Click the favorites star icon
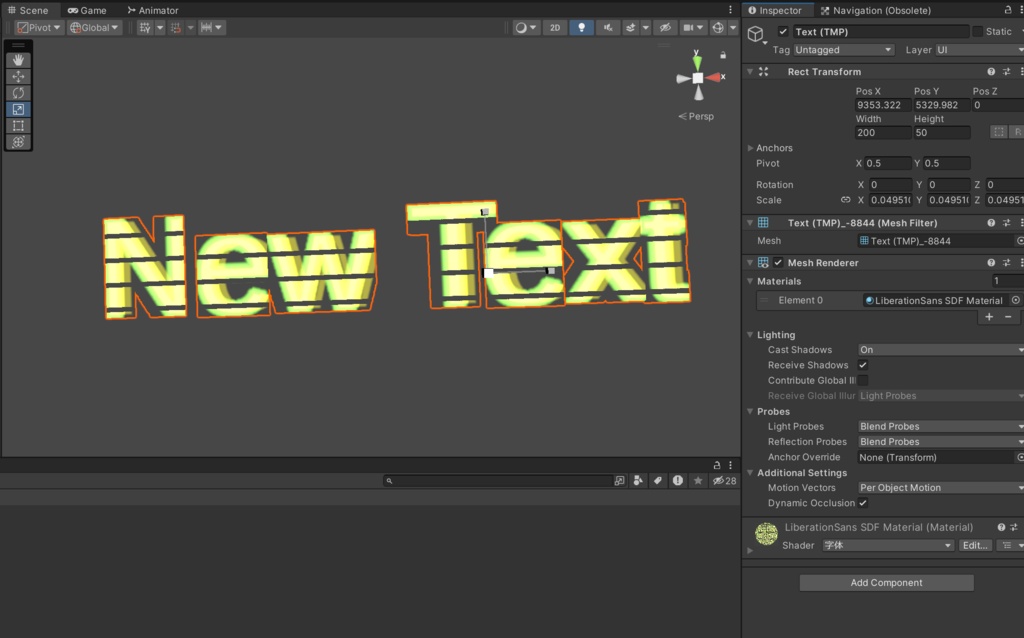Viewport: 1024px width, 638px height. pyautogui.click(x=698, y=481)
